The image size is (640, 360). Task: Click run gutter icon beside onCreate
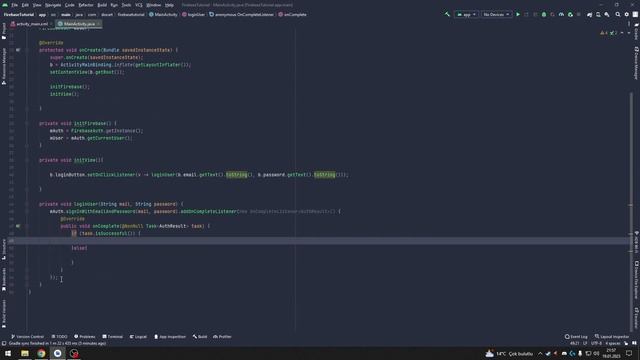pyautogui.click(x=18, y=50)
